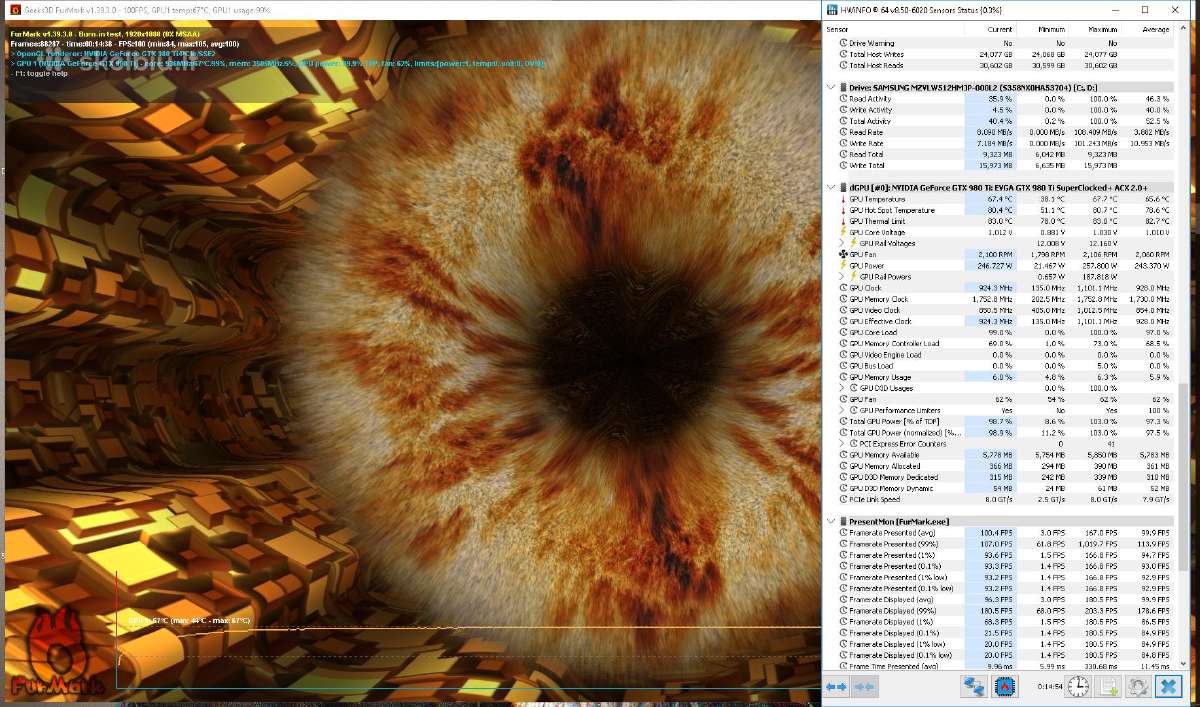Collapse the dGPU GeForce GTX 980 Ti group
The height and width of the screenshot is (707, 1200).
click(830, 187)
